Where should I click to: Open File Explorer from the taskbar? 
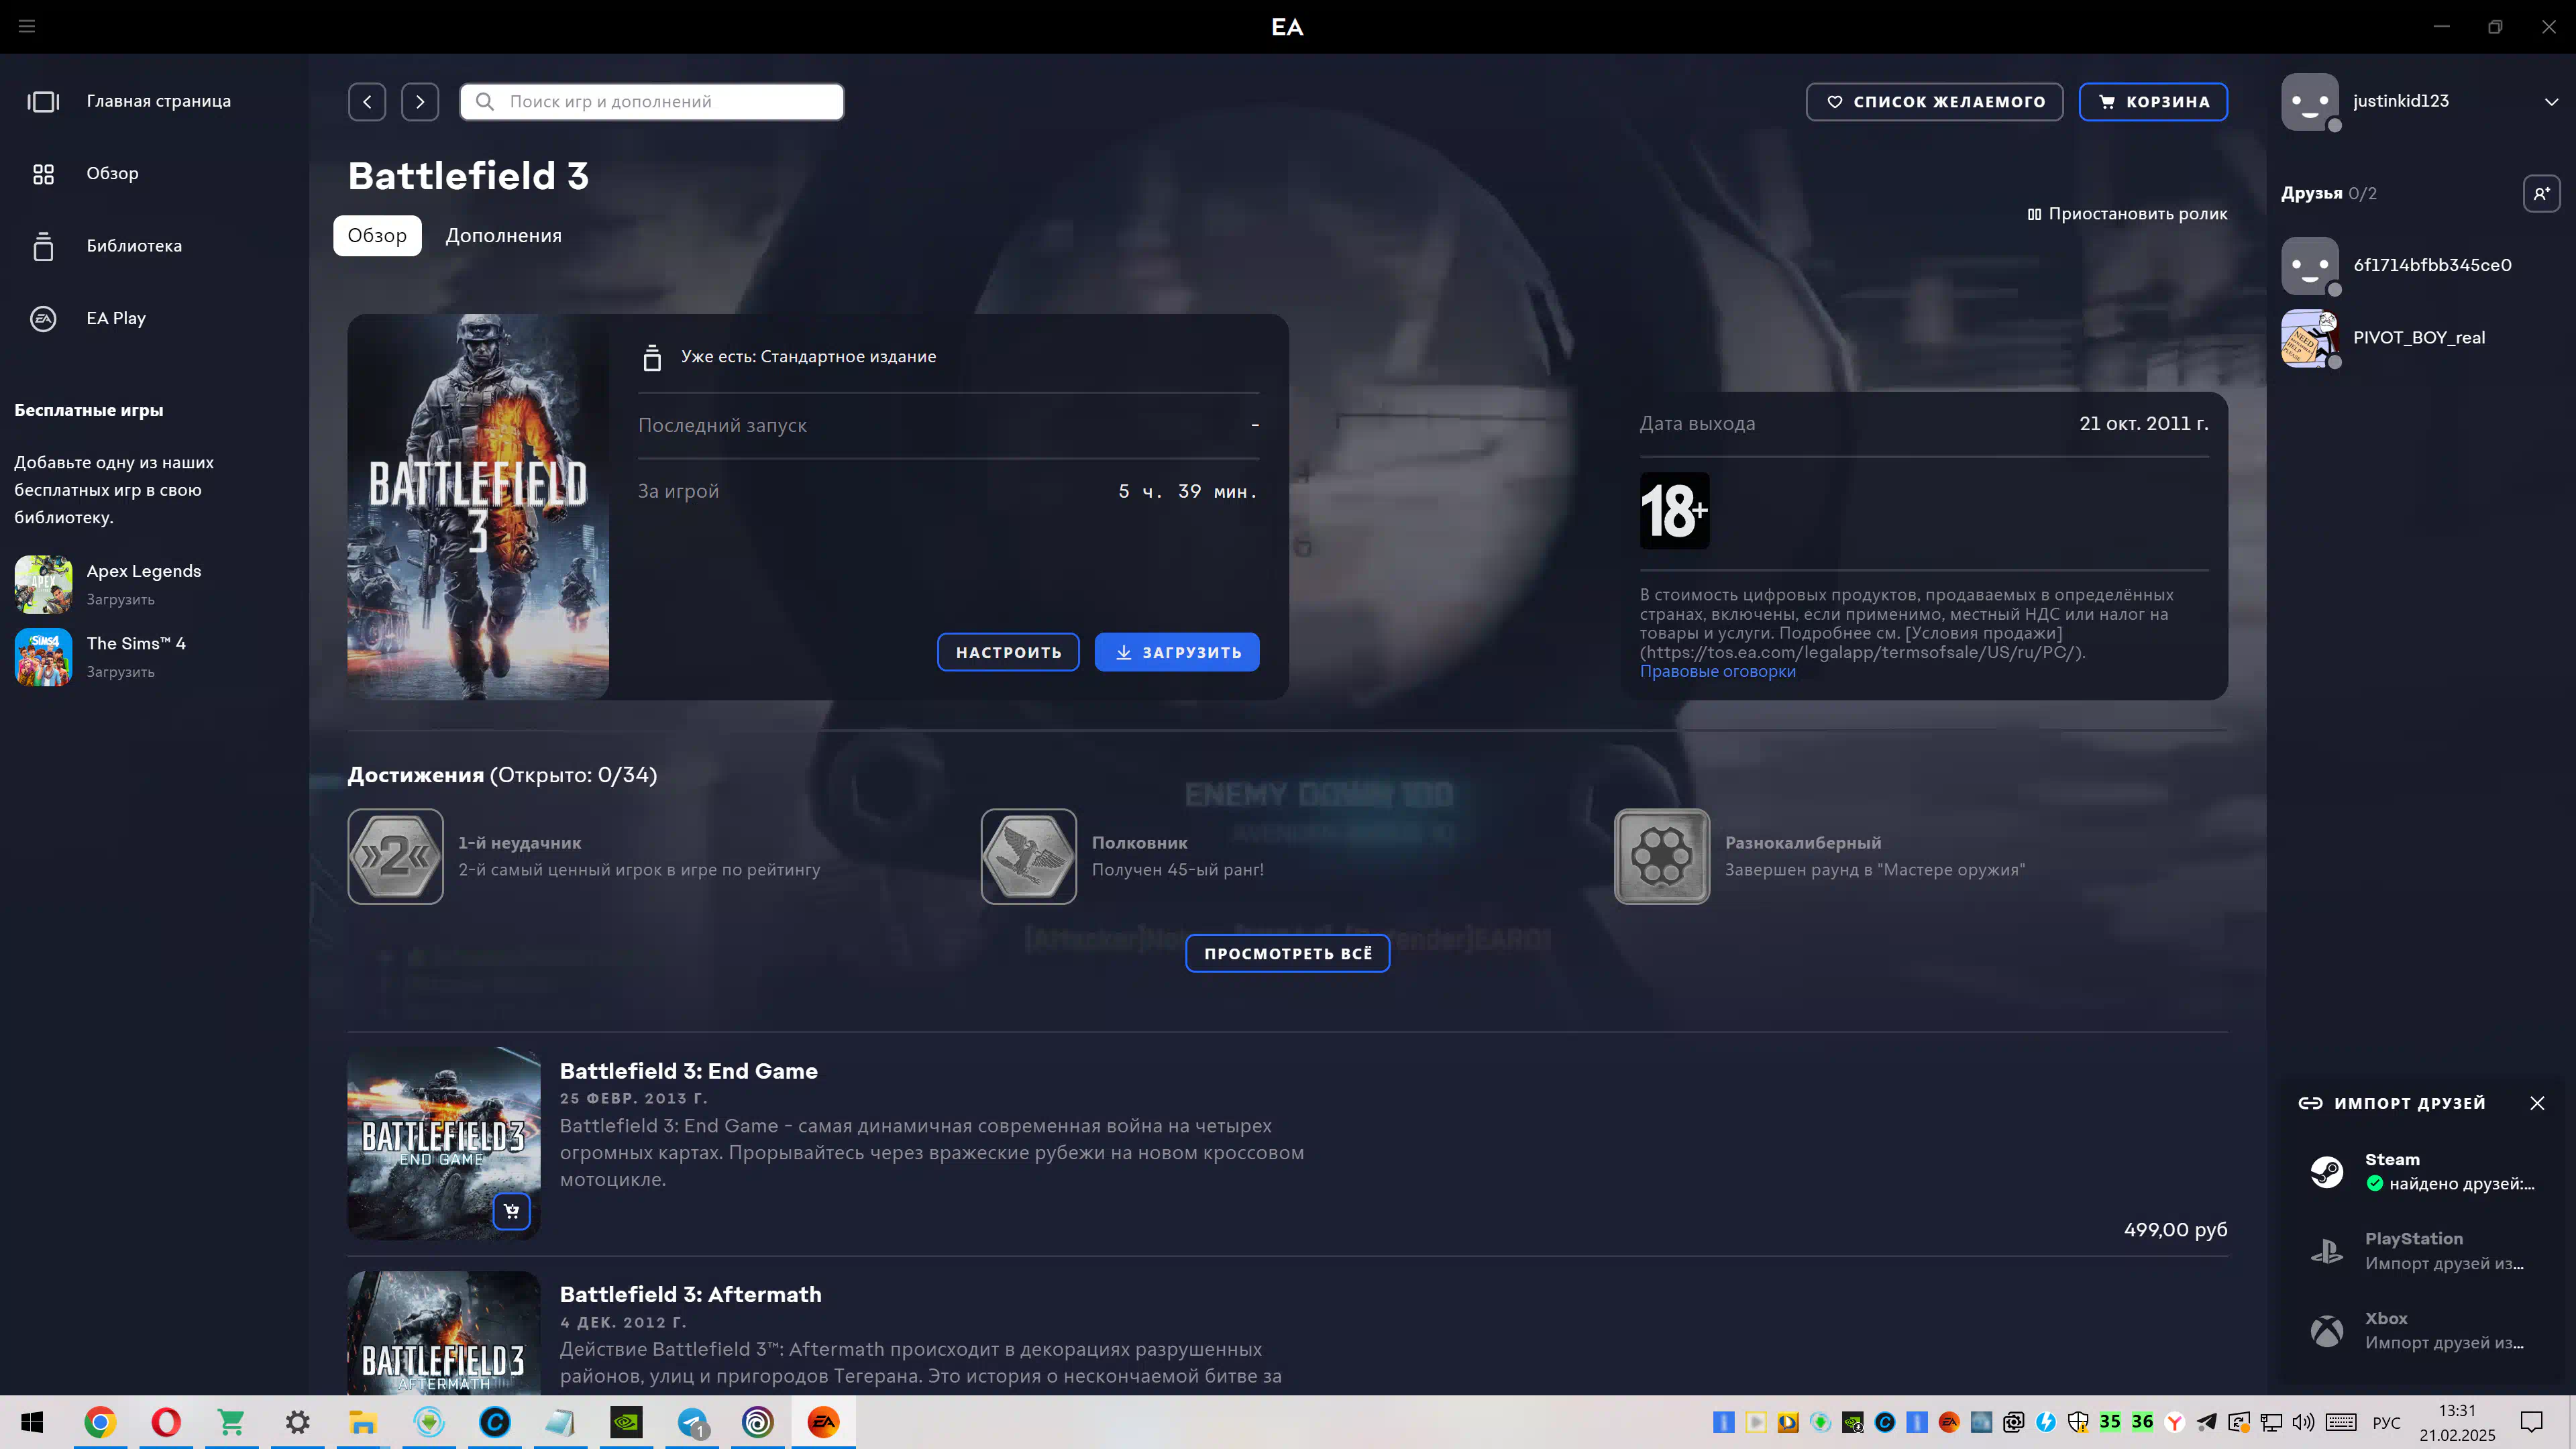[363, 1422]
